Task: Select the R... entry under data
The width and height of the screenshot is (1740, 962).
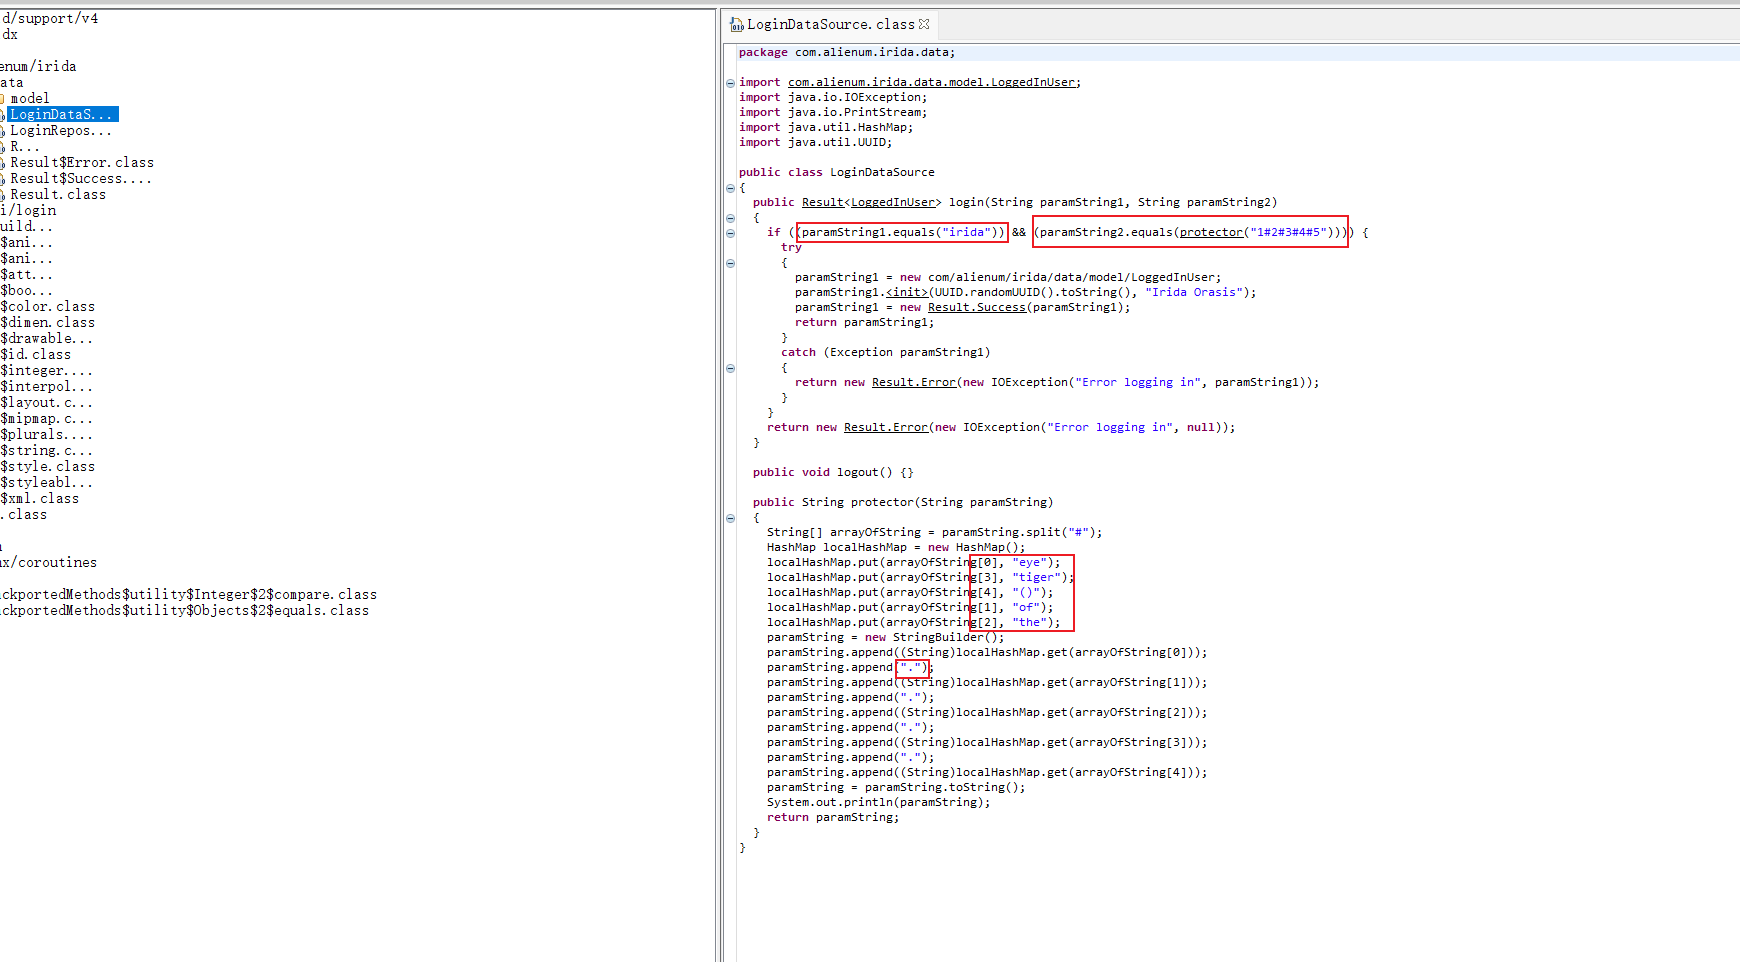Action: (x=25, y=146)
